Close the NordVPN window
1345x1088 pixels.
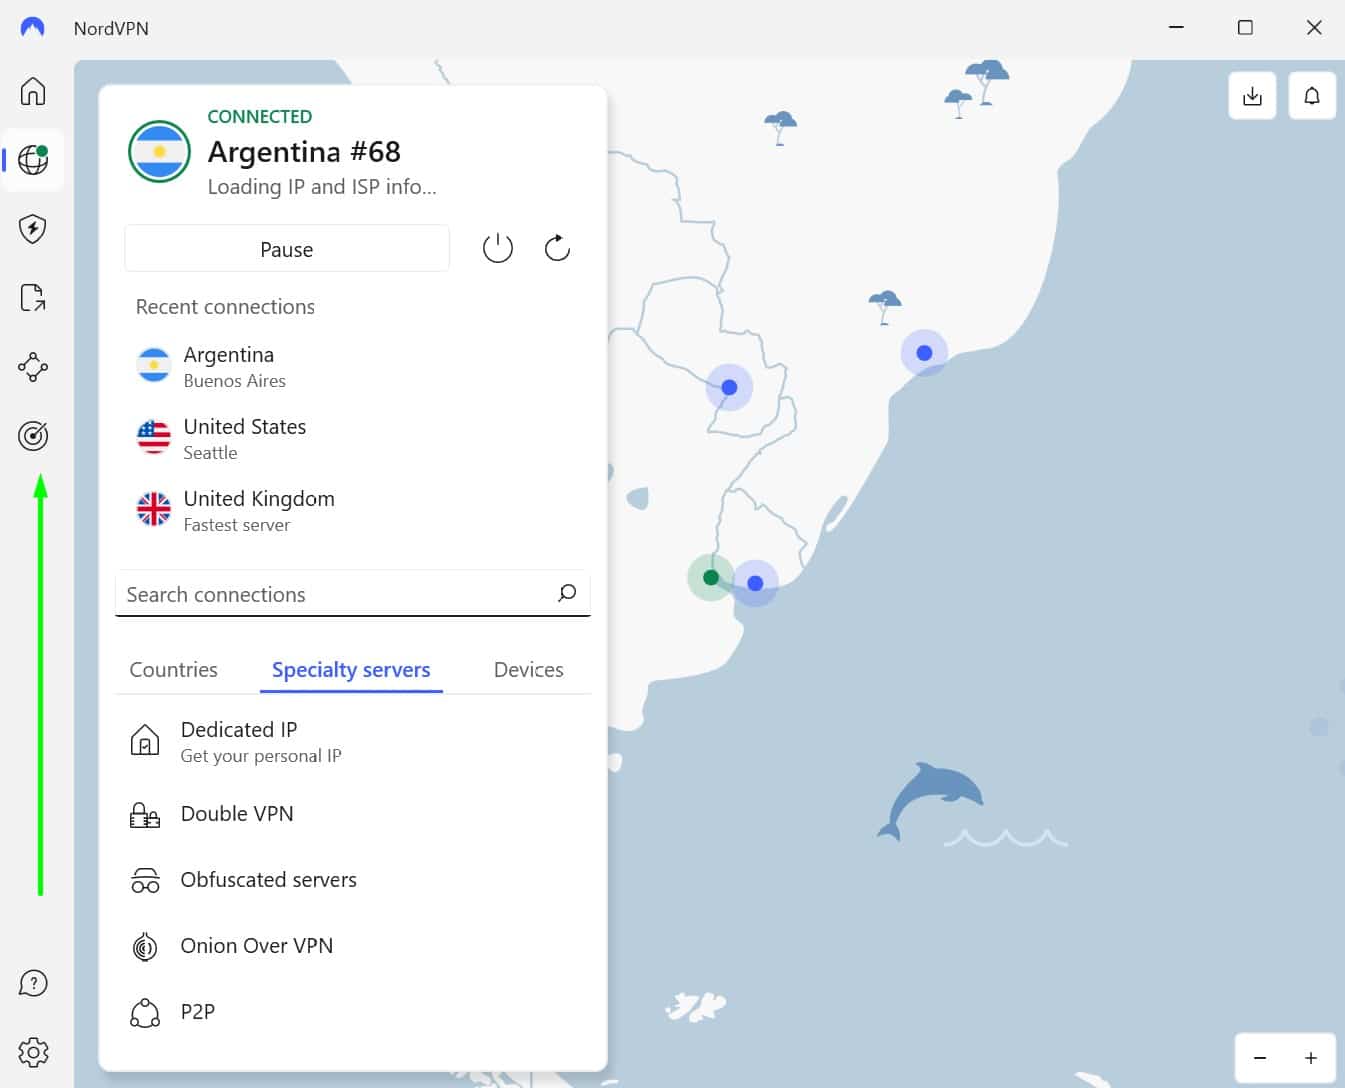[1314, 27]
